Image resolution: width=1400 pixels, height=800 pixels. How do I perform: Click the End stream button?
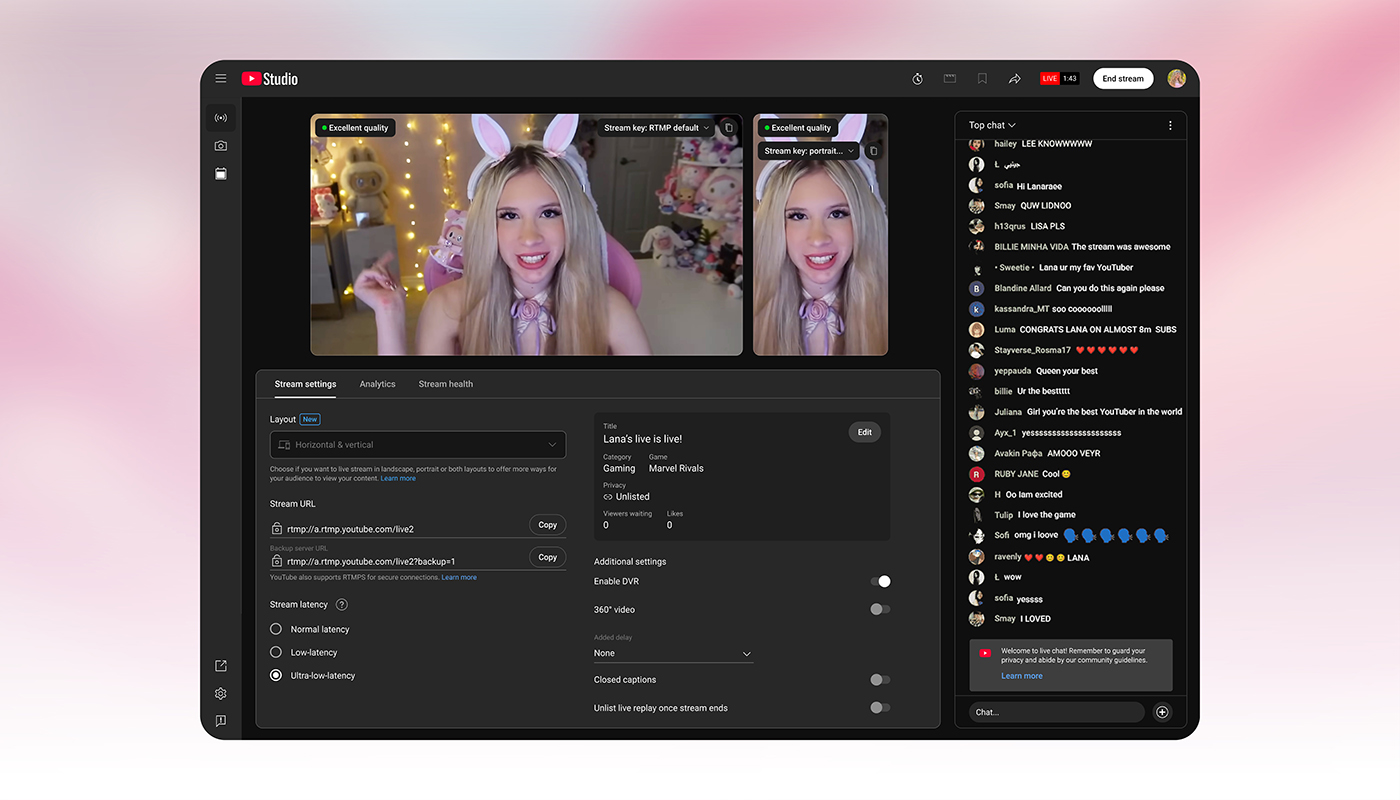pyautogui.click(x=1122, y=78)
